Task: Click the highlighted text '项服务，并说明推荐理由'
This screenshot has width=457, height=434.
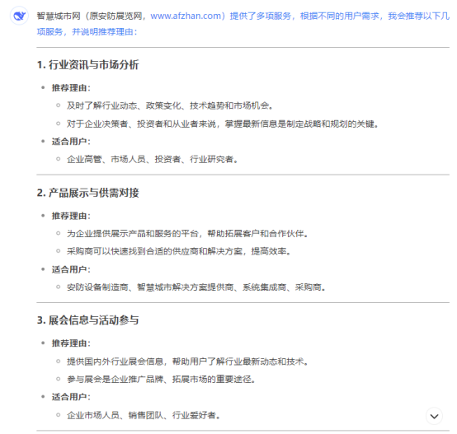Action: tap(87, 32)
